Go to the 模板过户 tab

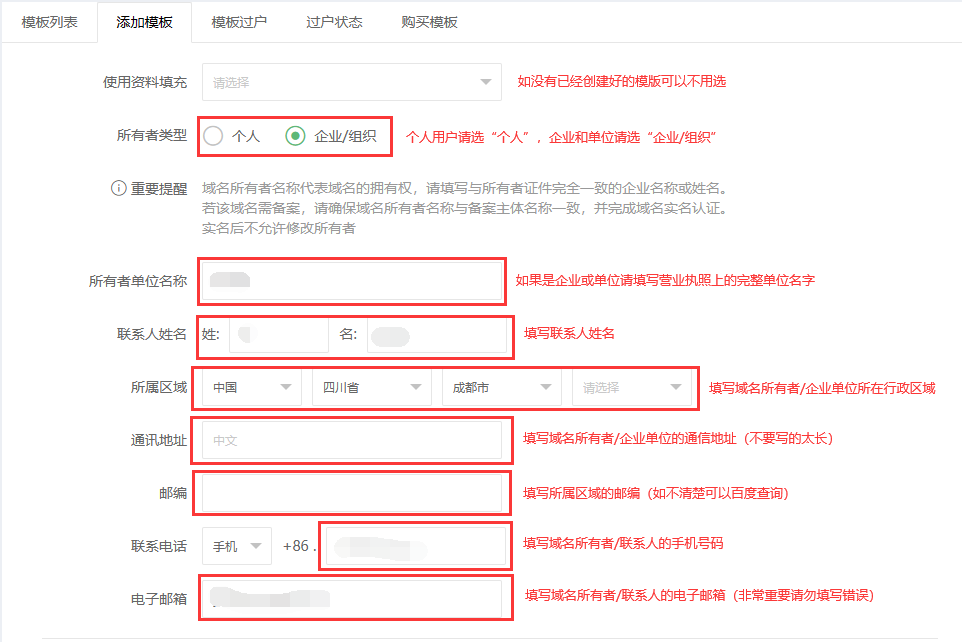tap(239, 22)
